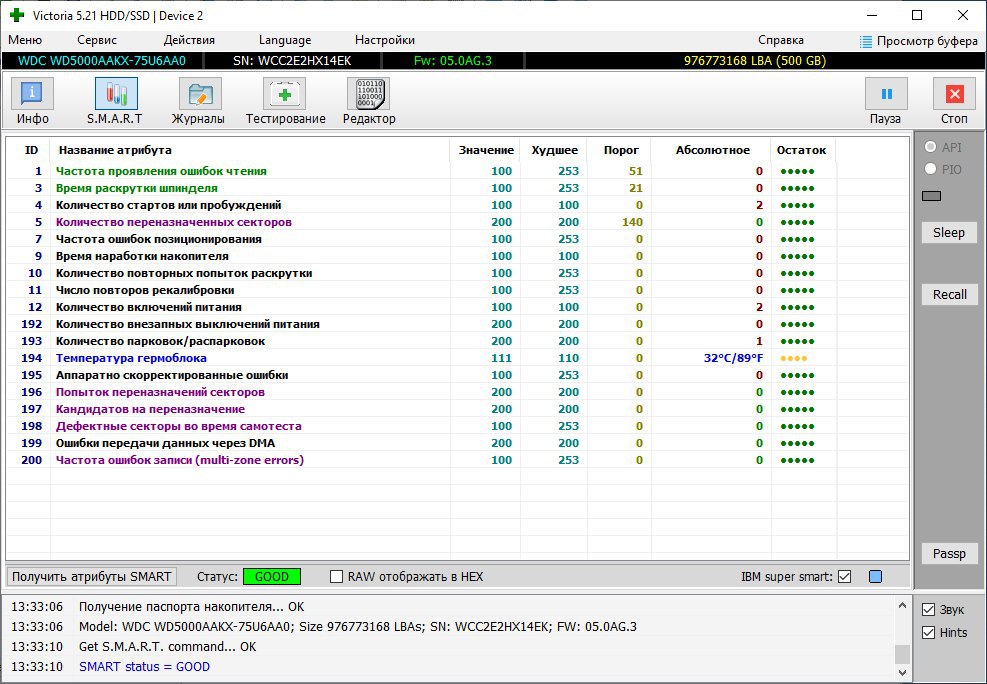Viewport: 987px width, 684px height.
Task: Click the 976773168 LBA (500 GB) label
Action: (755, 61)
